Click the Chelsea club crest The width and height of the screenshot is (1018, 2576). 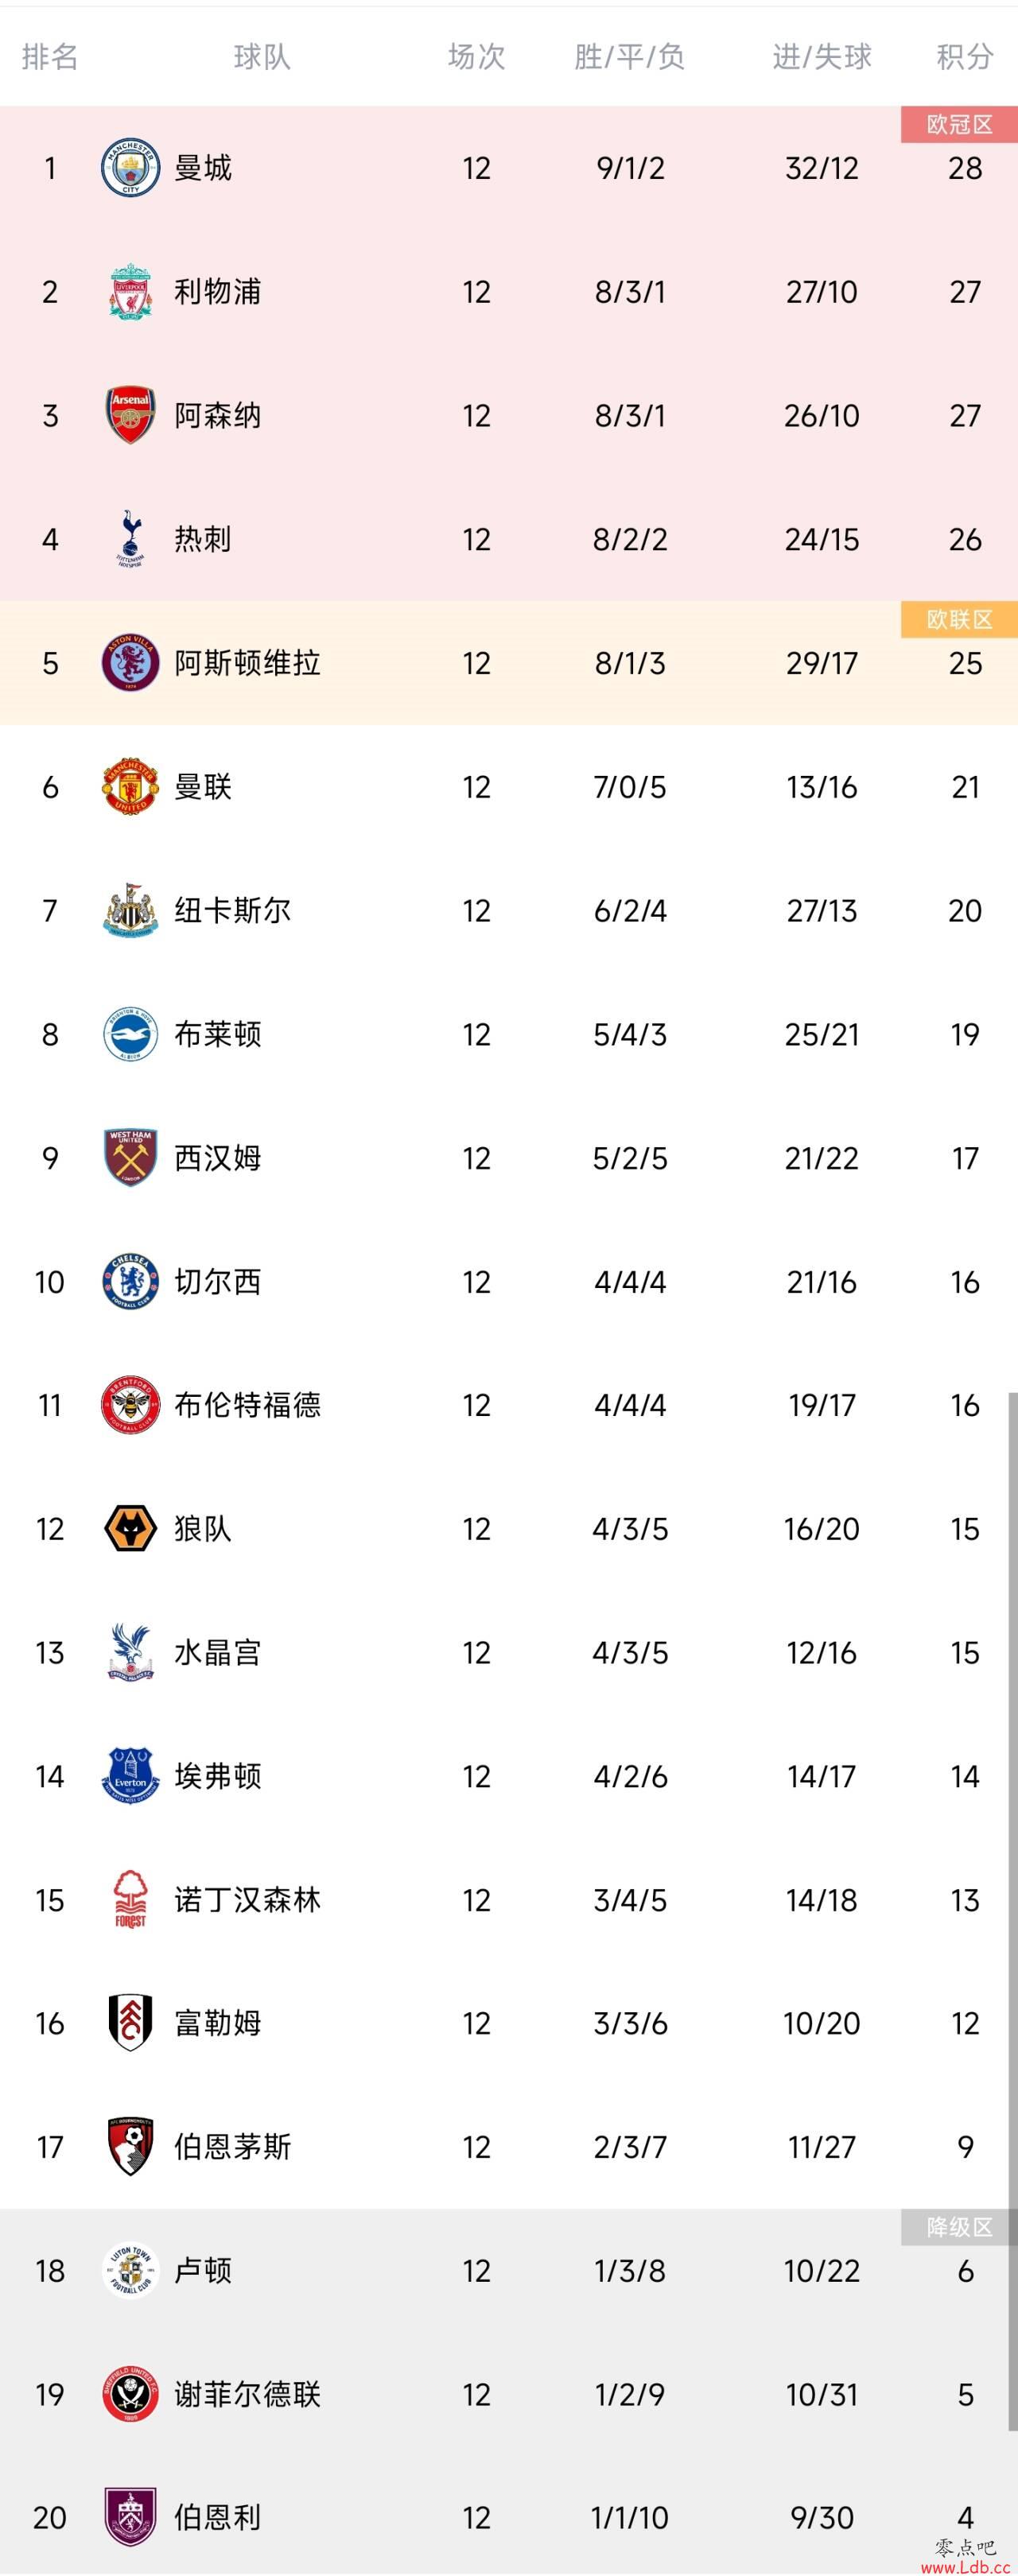(130, 1282)
